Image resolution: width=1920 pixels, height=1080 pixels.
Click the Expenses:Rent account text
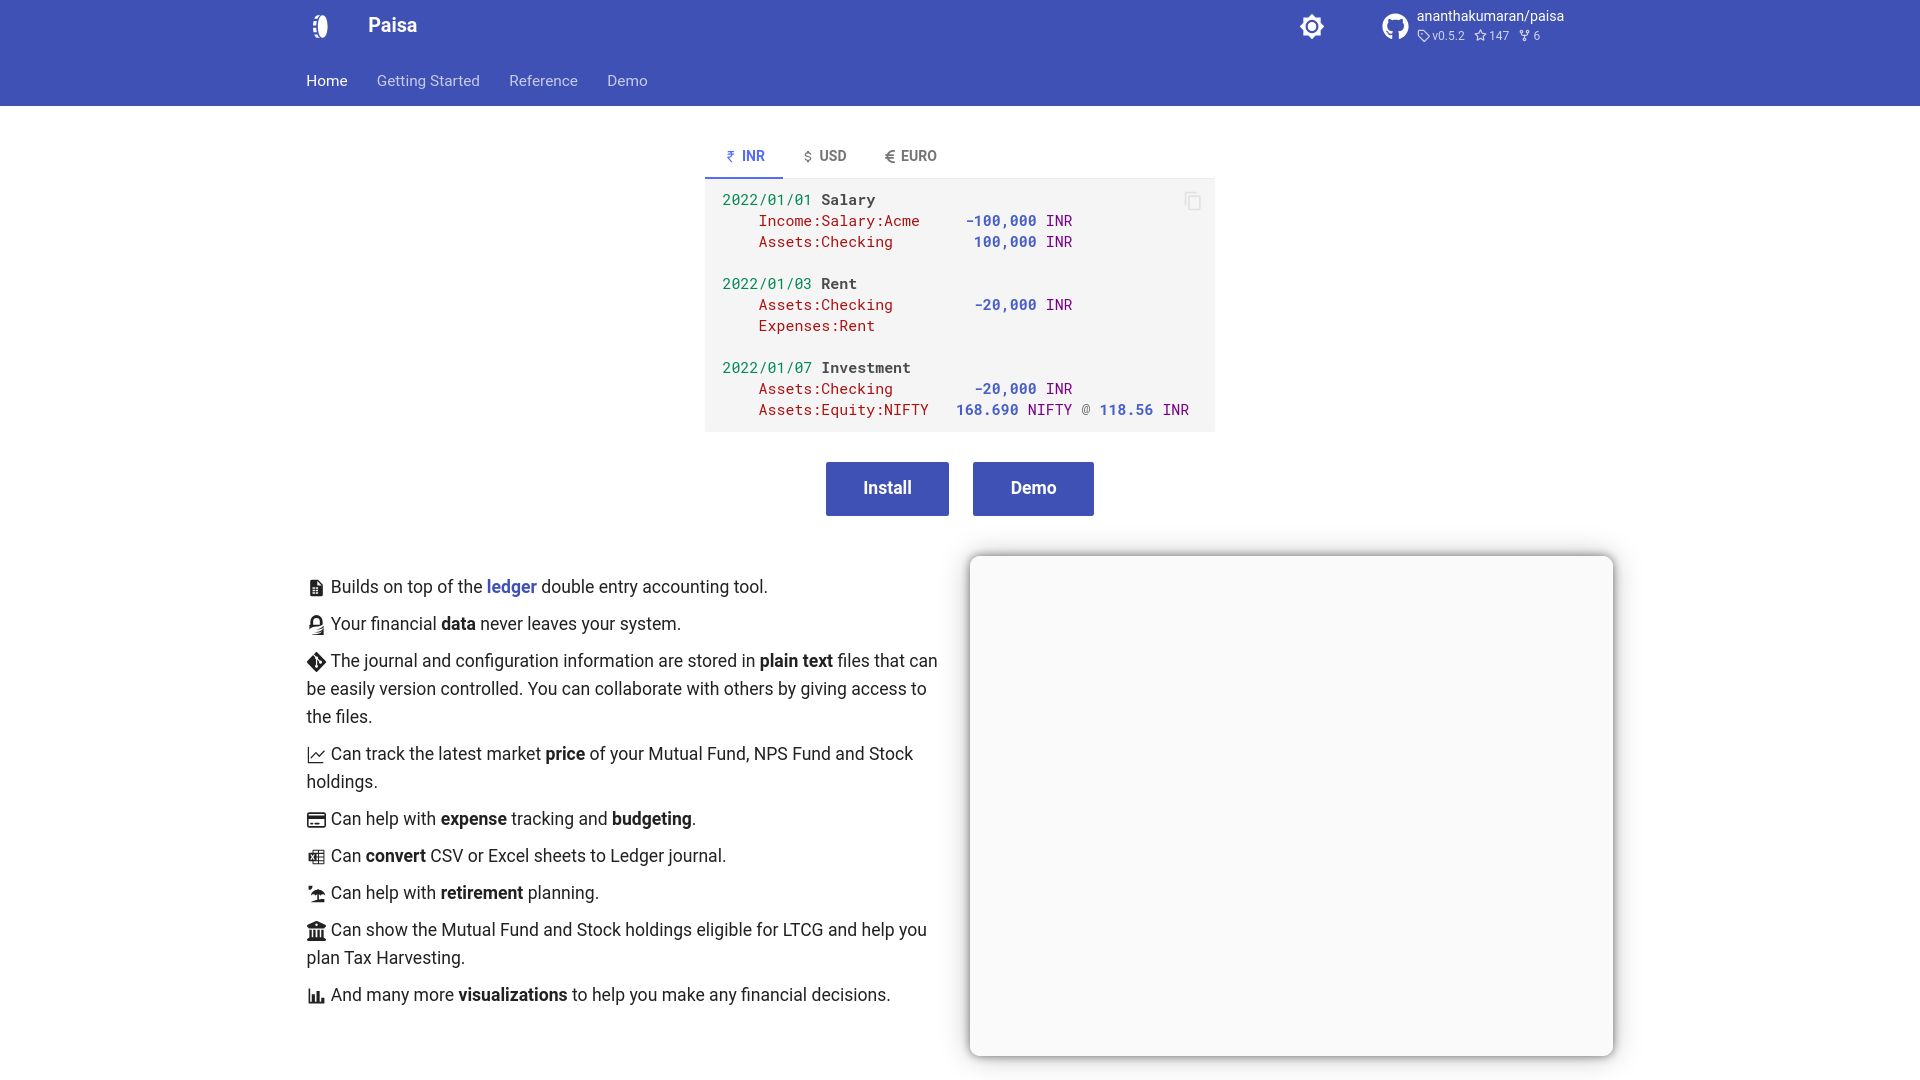point(816,326)
